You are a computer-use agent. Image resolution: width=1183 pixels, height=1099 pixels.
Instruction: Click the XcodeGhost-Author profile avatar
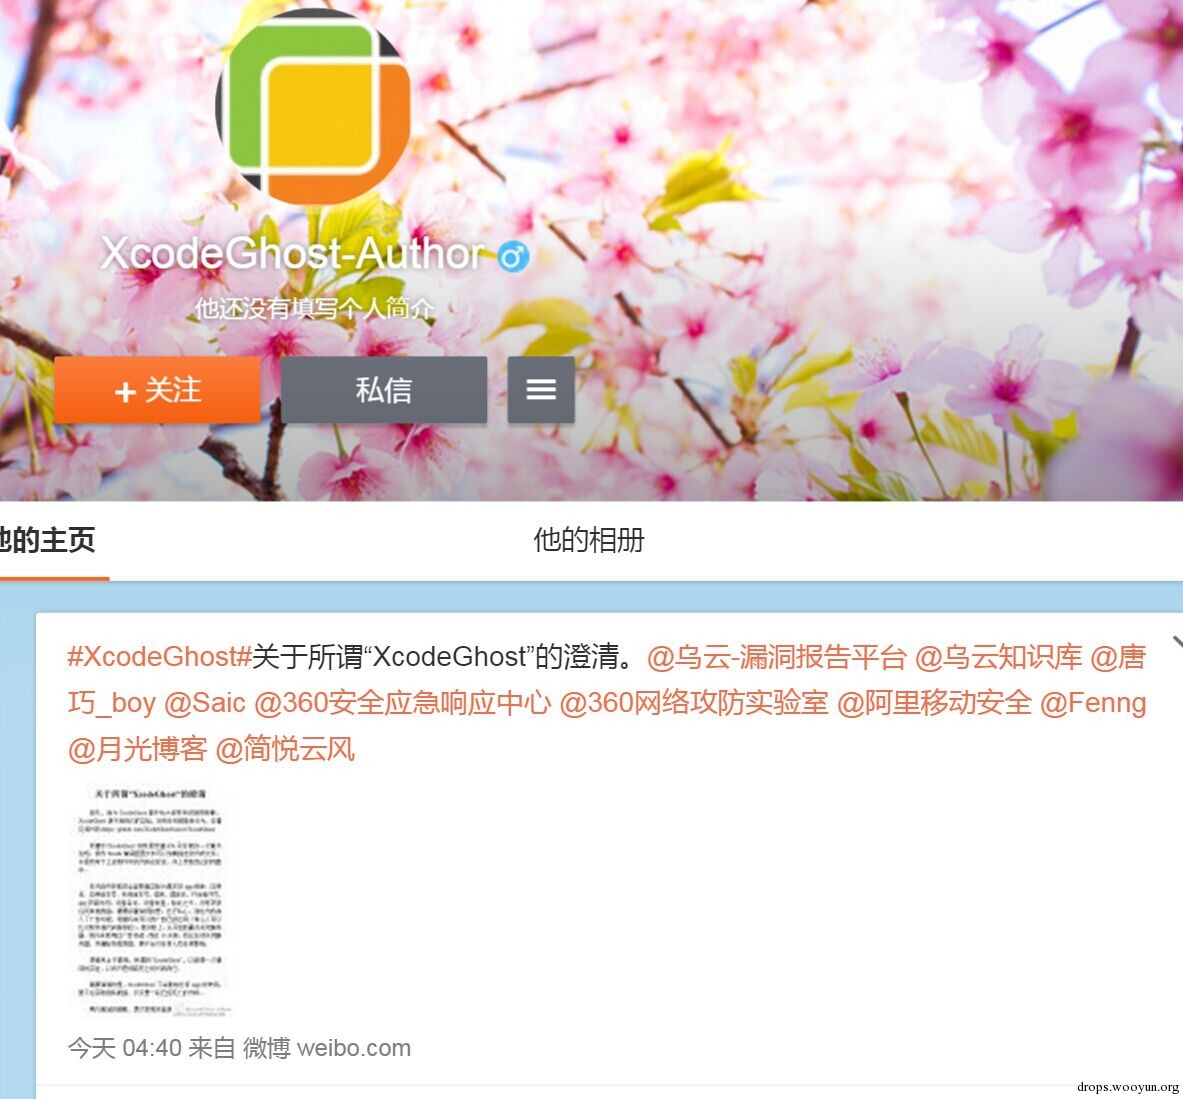(x=313, y=106)
